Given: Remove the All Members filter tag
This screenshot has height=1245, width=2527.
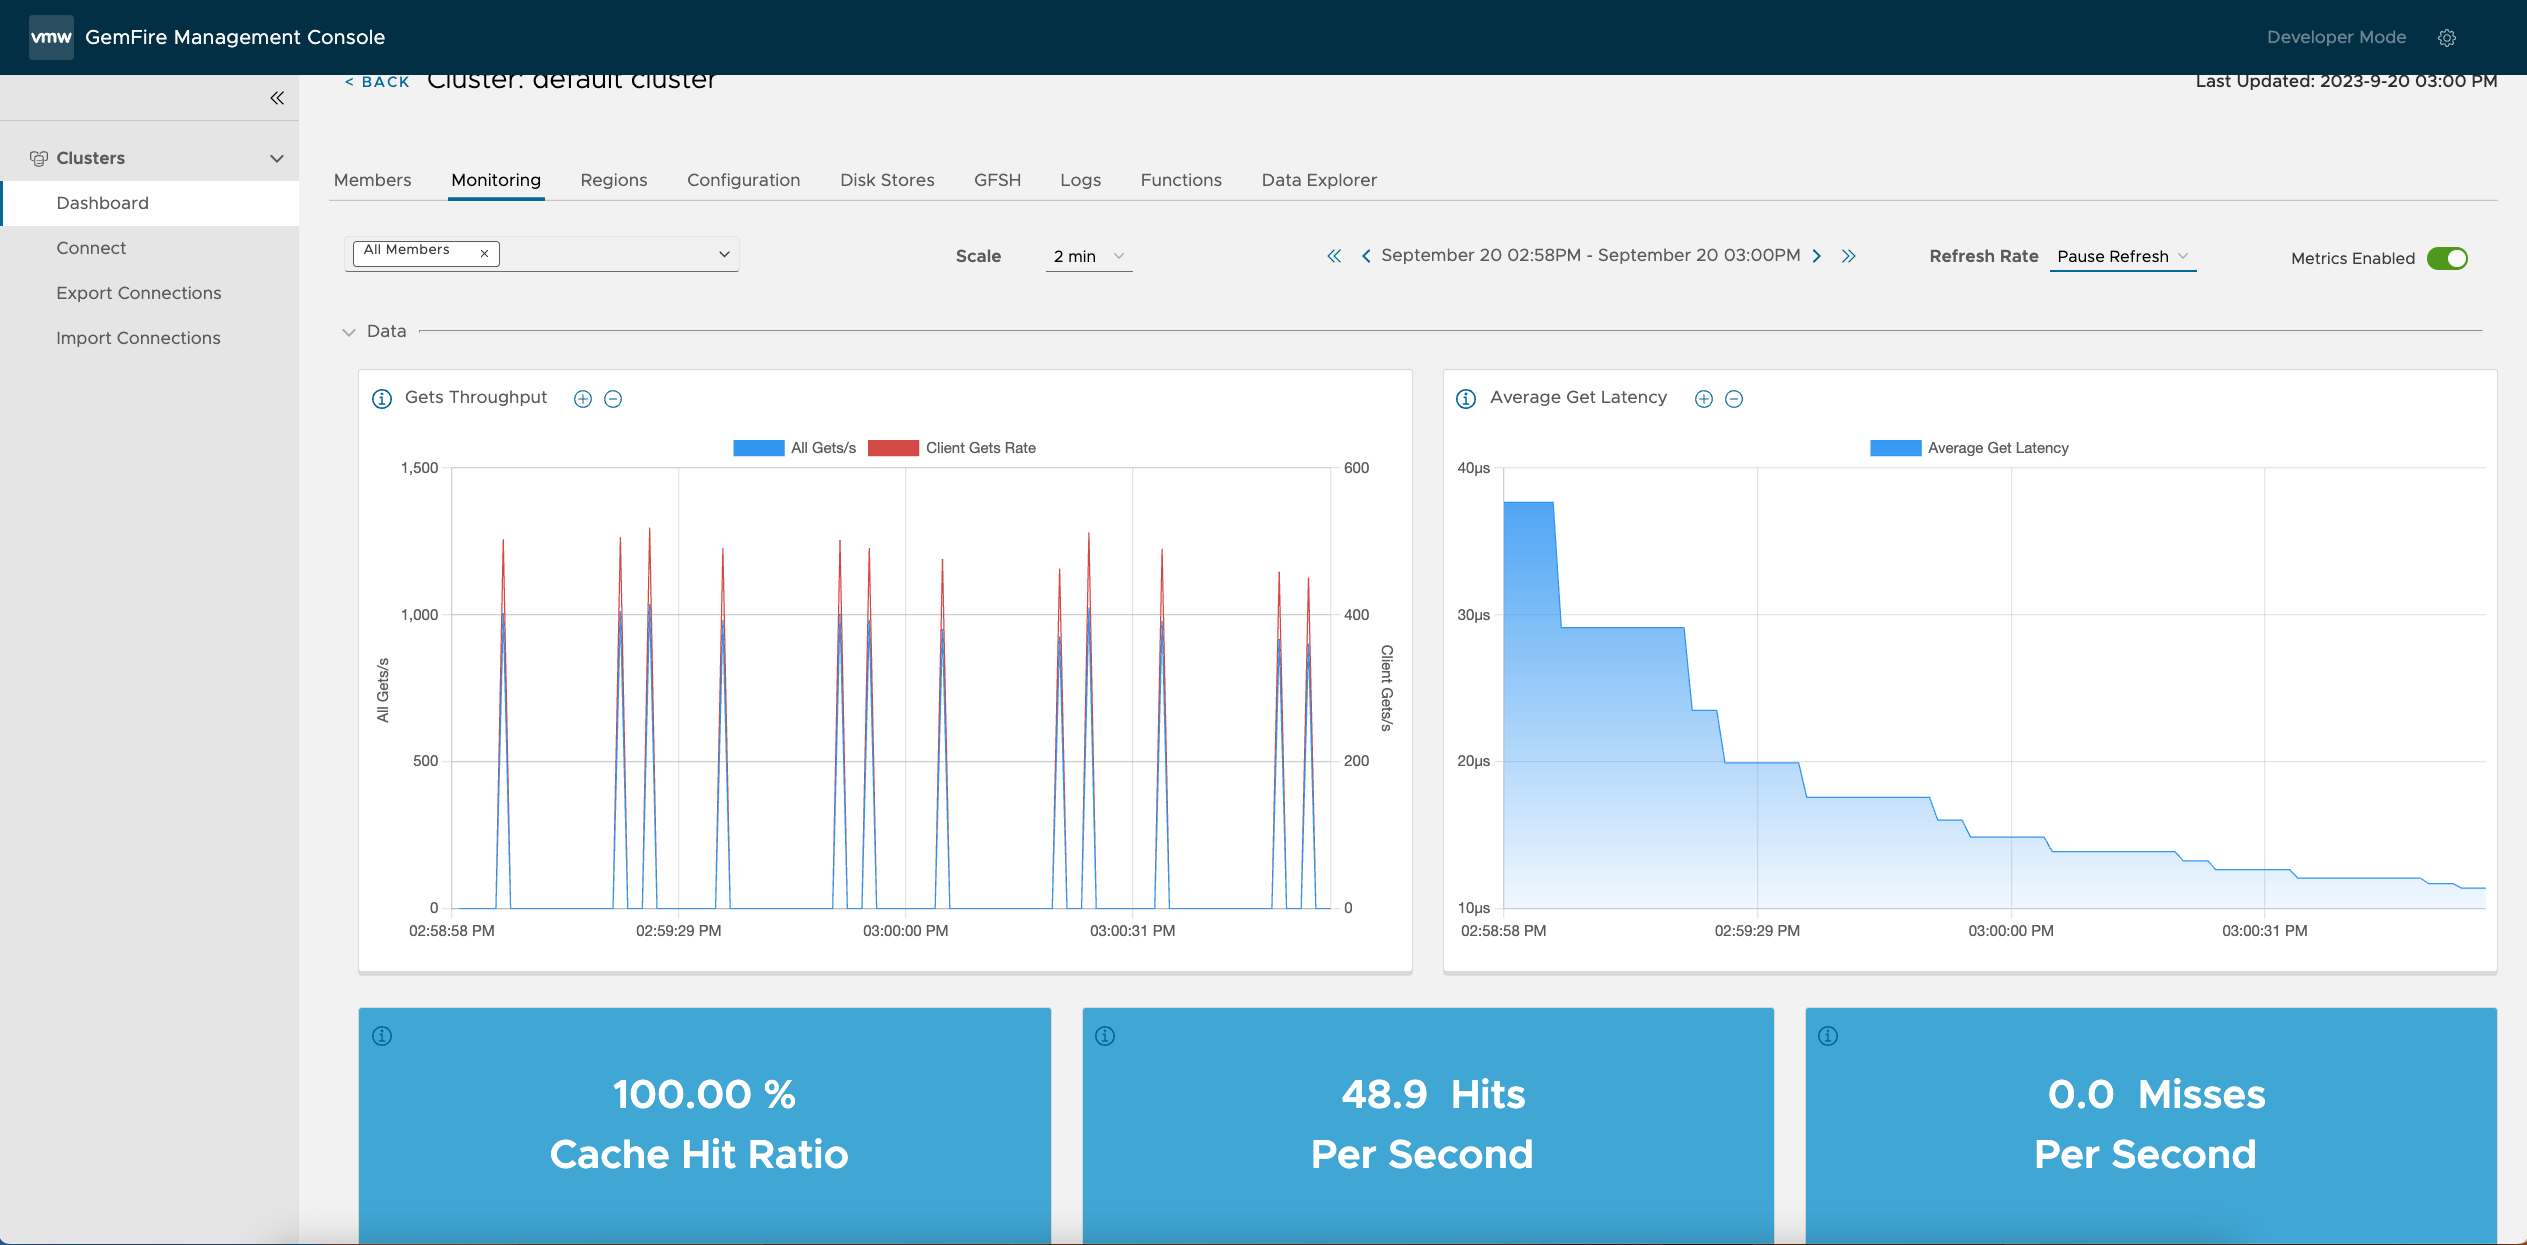Looking at the screenshot, I should 484,253.
